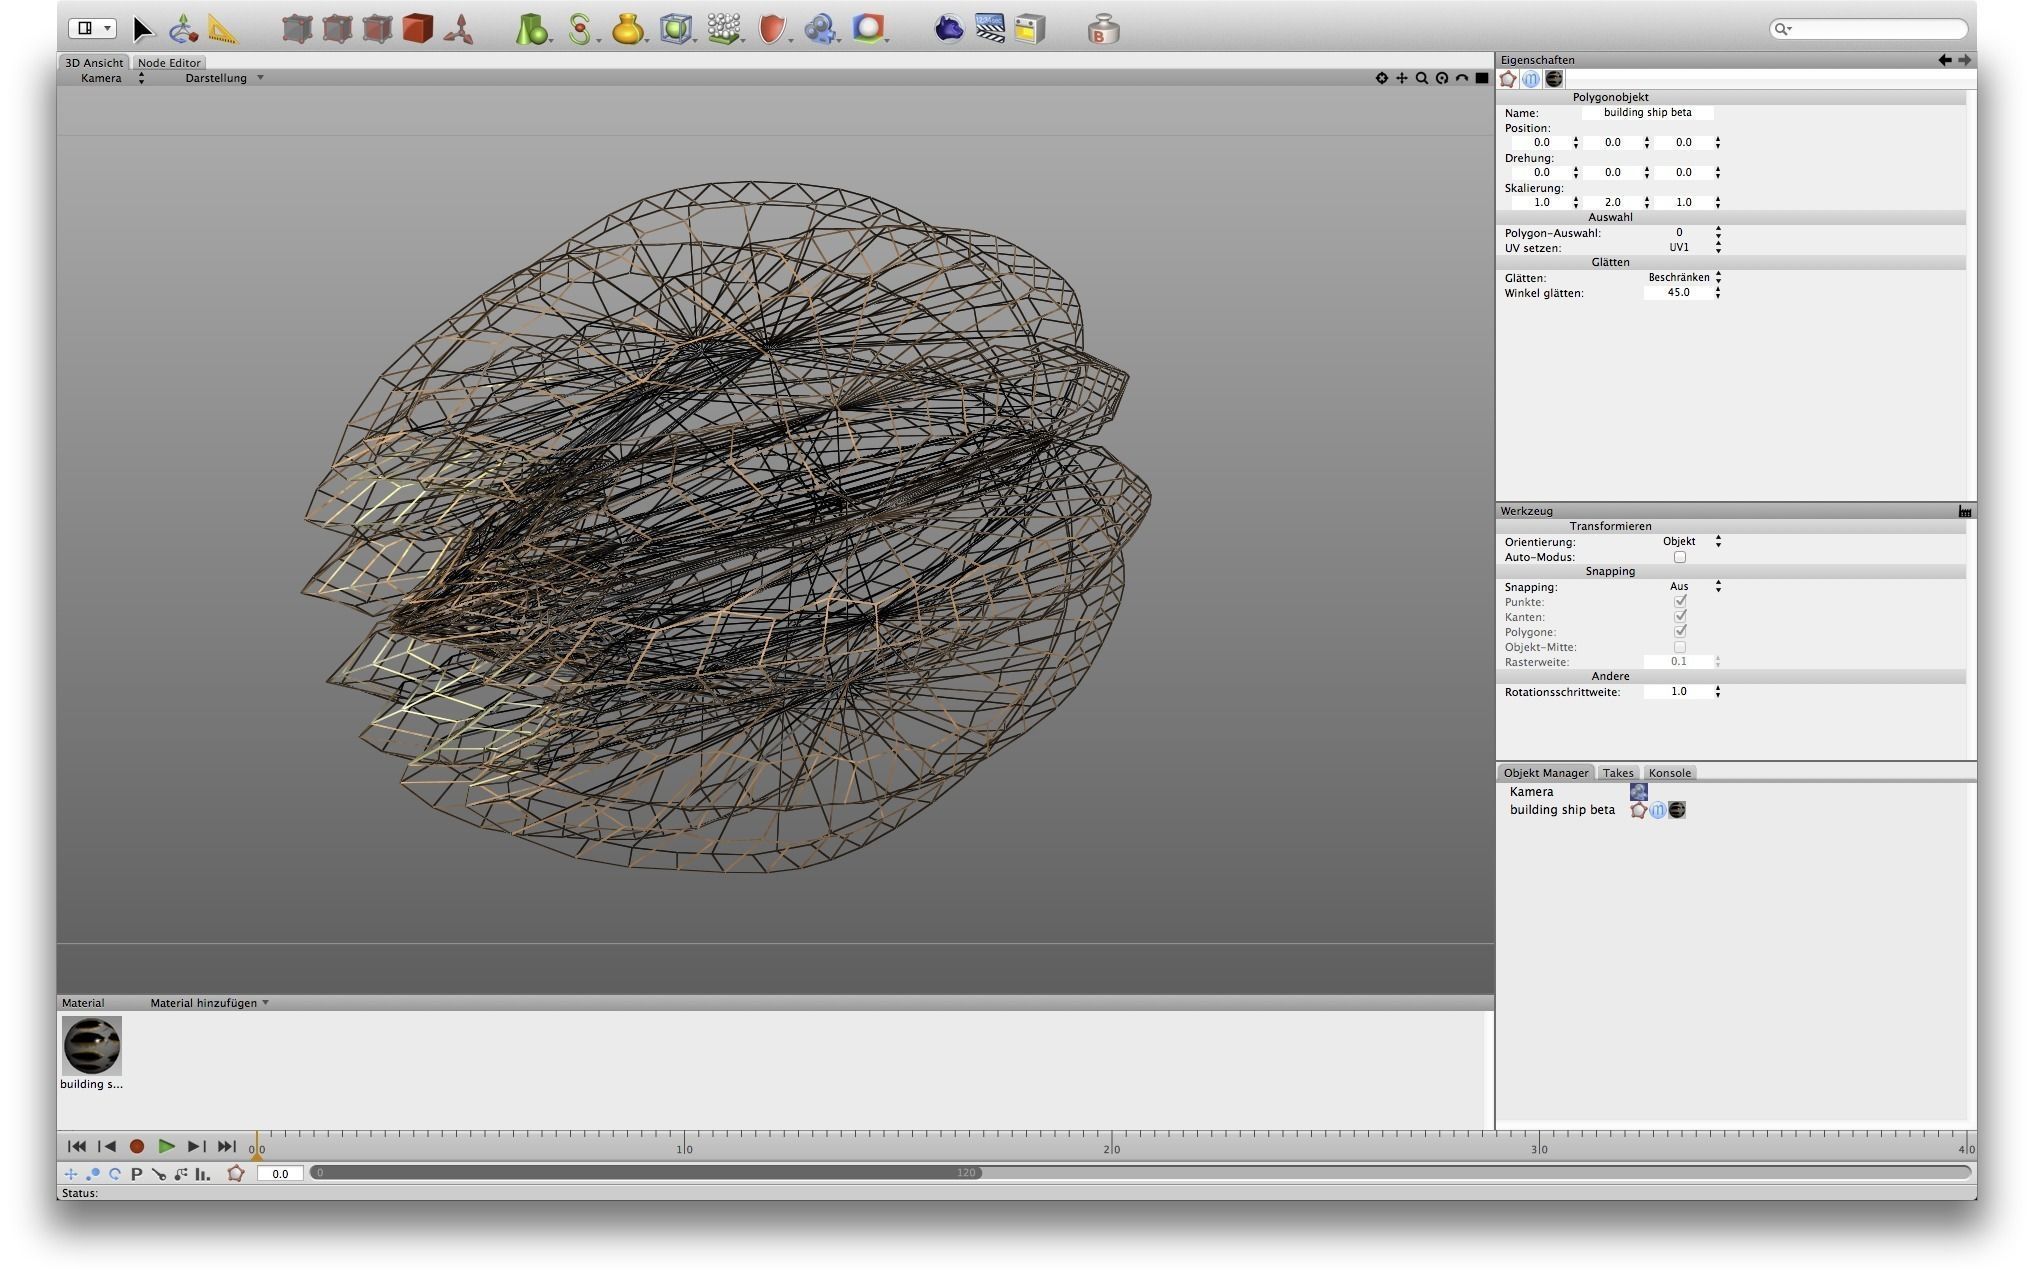Select building ship beta in Objekt Manager

point(1561,810)
